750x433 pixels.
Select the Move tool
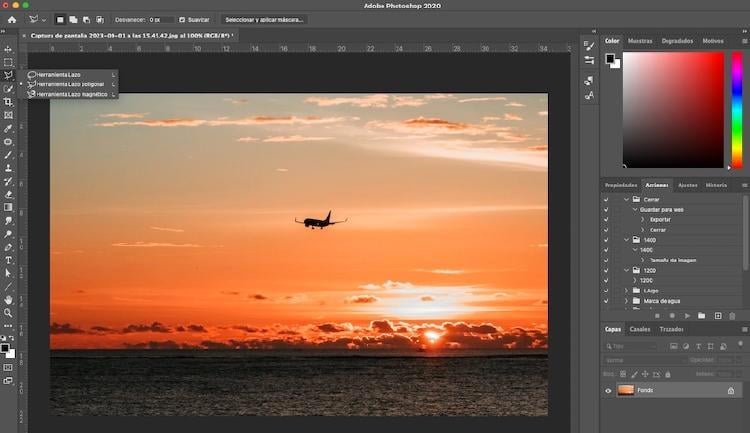(x=8, y=49)
